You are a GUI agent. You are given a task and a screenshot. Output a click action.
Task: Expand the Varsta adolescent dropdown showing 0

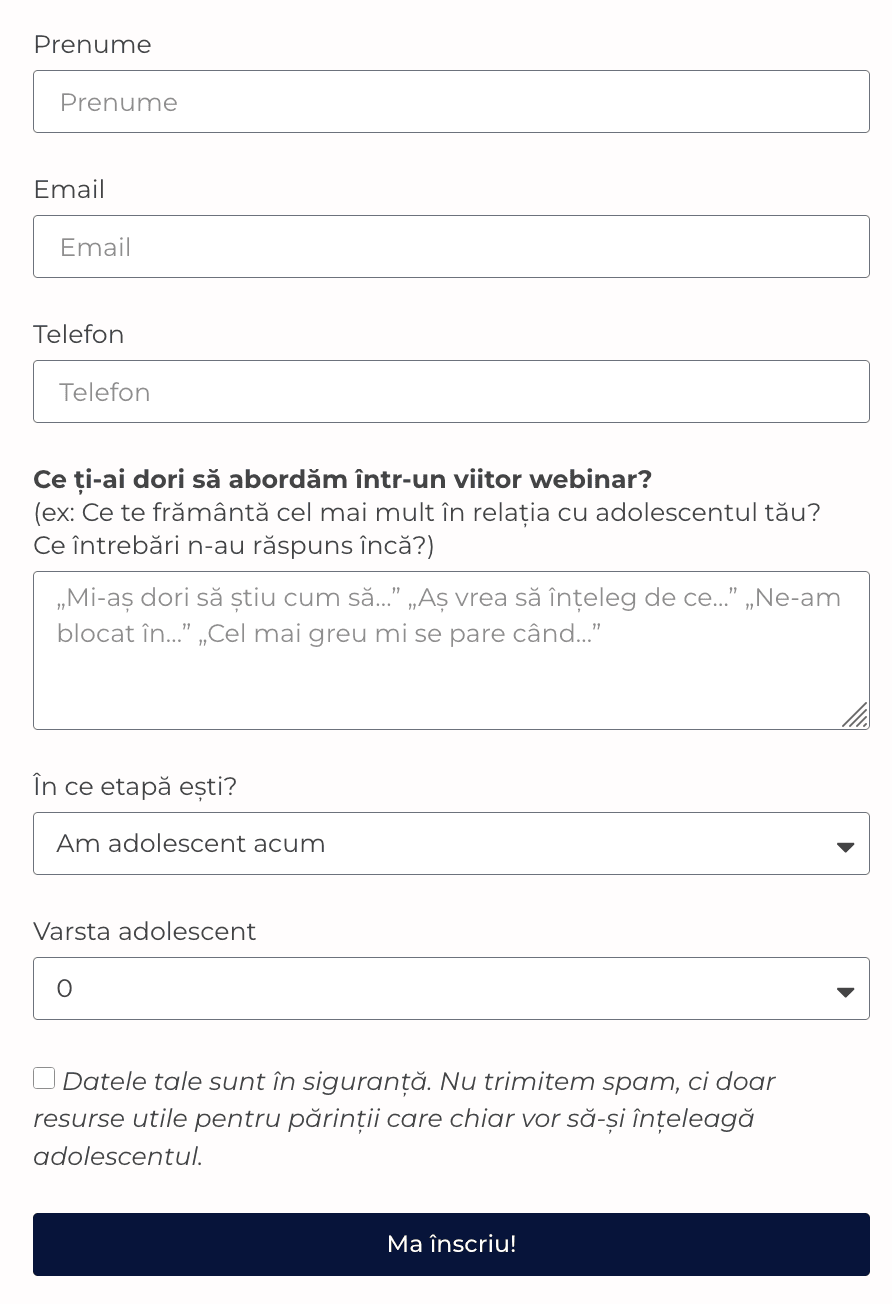[x=430, y=989]
